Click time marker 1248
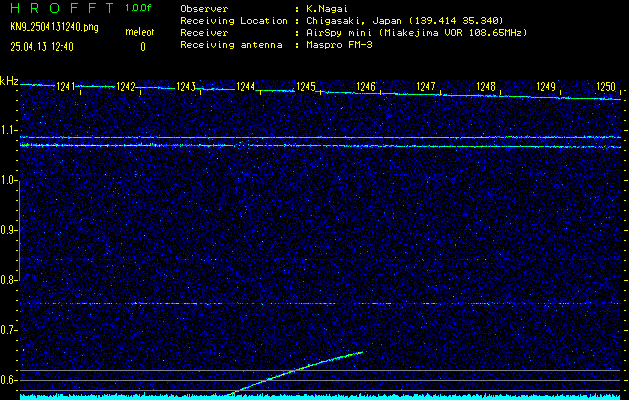Image resolution: width=629 pixels, height=400 pixels. point(486,86)
